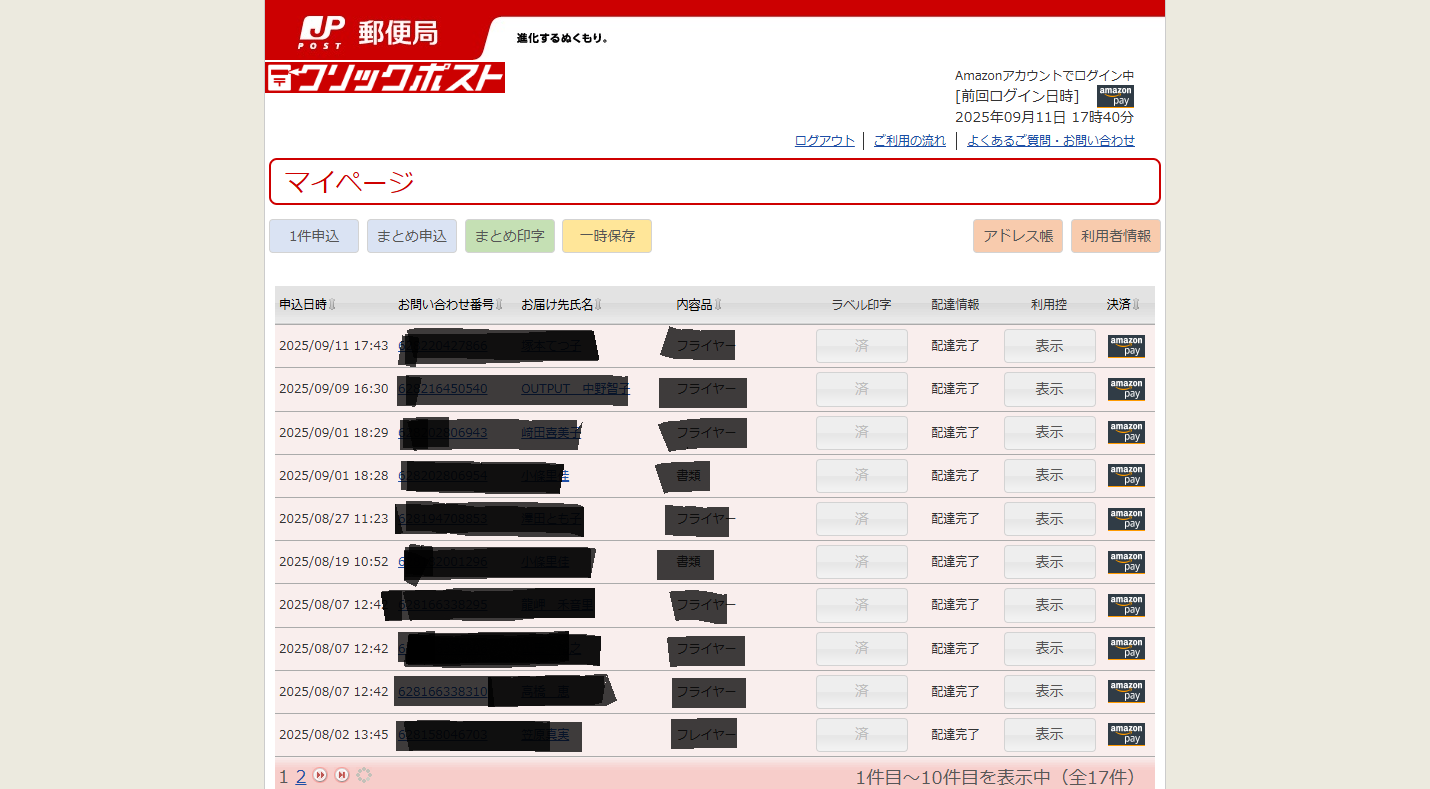Image resolution: width=1430 pixels, height=789 pixels.
Task: Sort by 内容品 using its arrow icon
Action: point(717,305)
